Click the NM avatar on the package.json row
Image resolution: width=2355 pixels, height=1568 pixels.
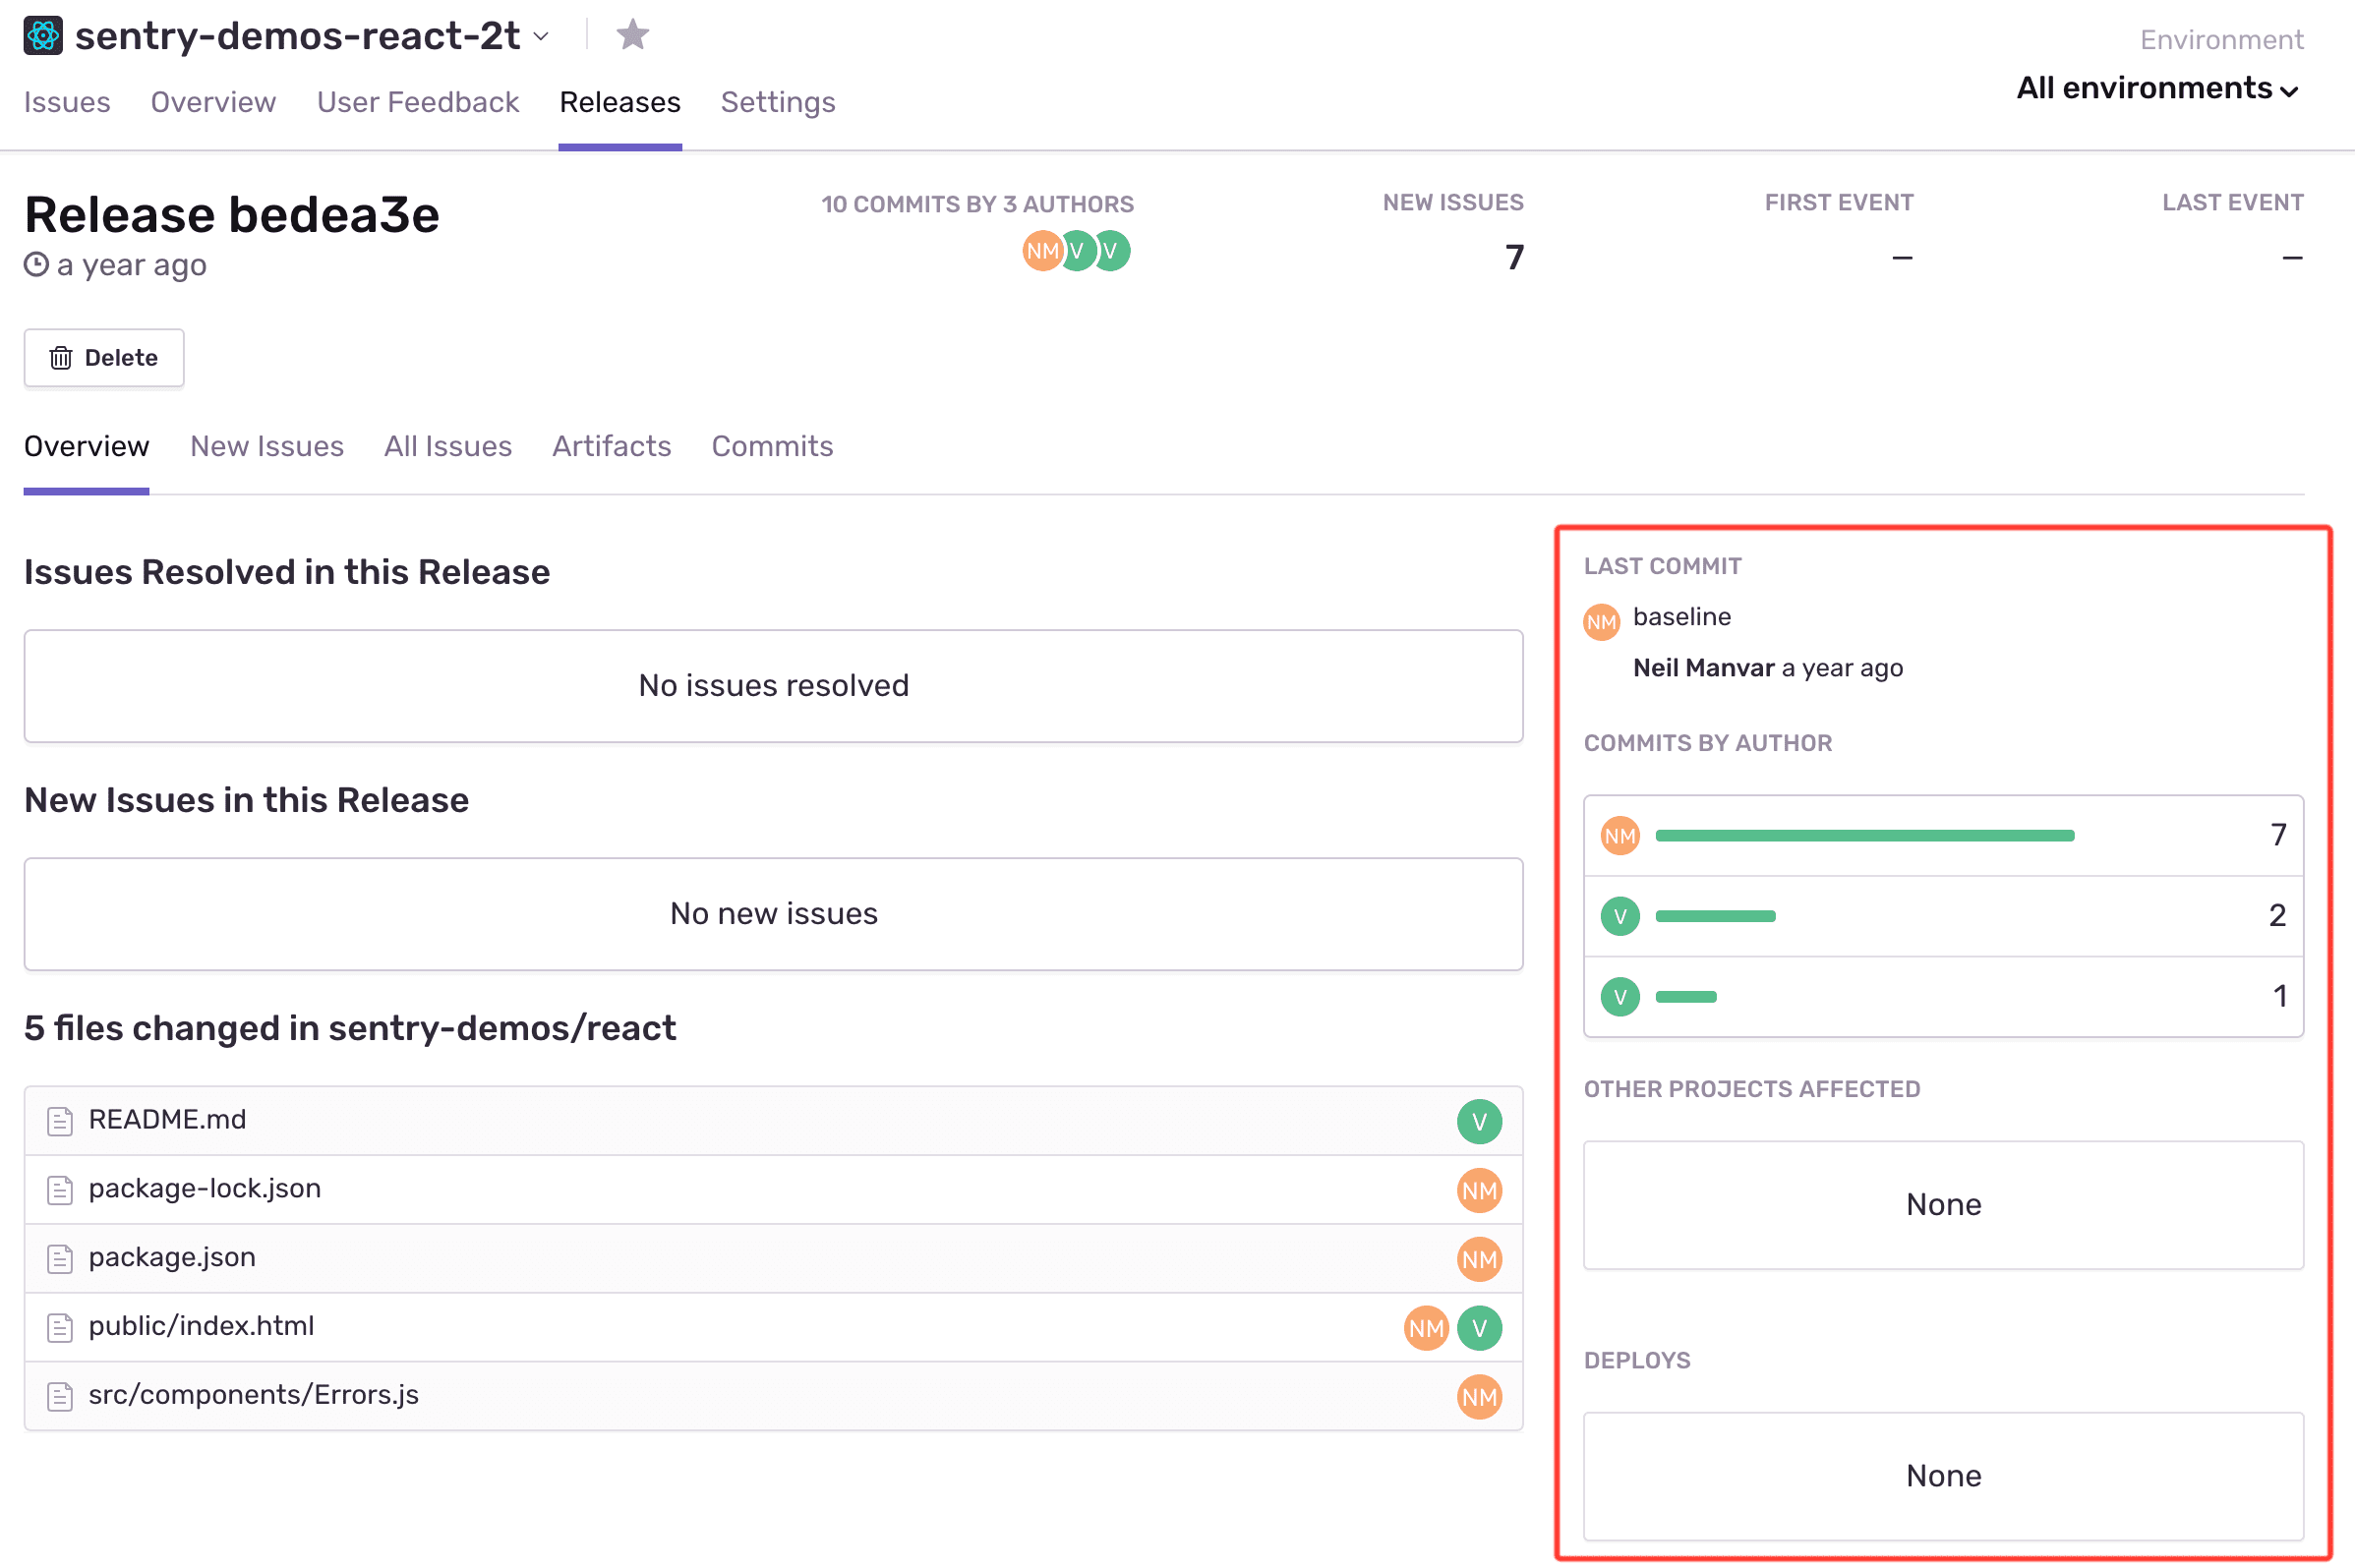pos(1479,1259)
